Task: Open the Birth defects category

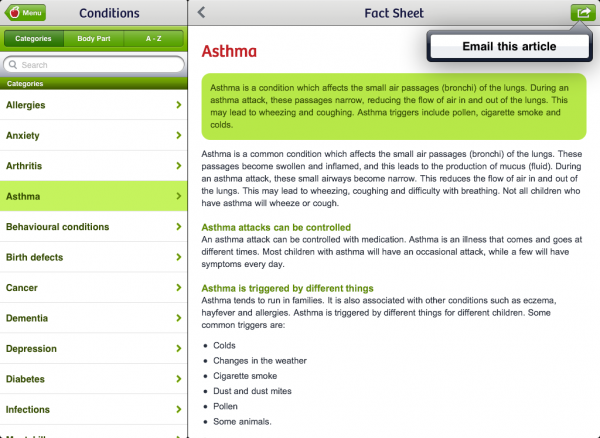Action: tap(94, 257)
